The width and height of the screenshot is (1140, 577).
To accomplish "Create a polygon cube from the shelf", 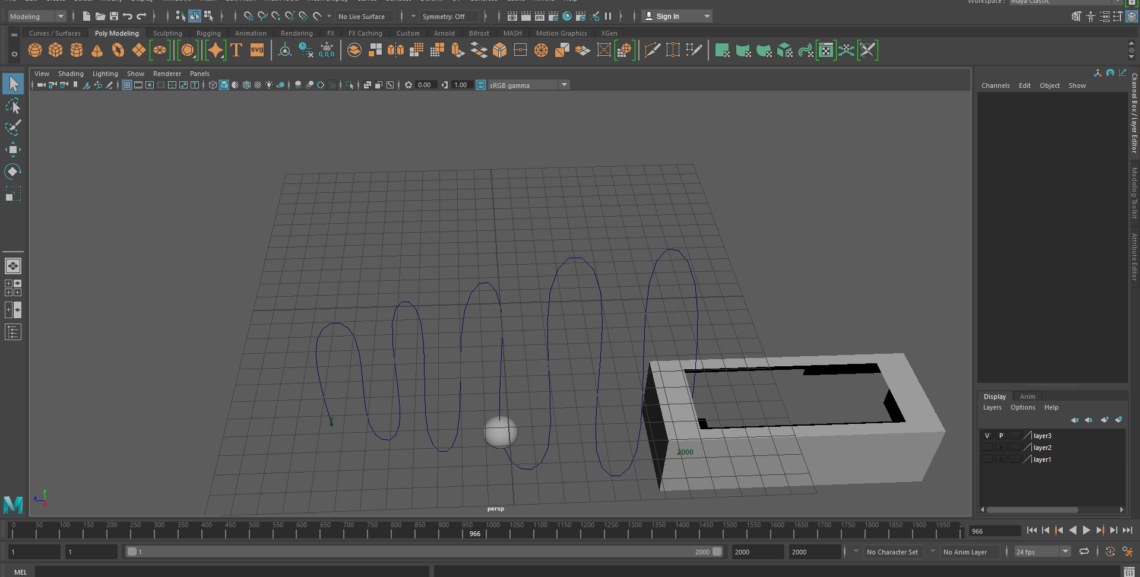I will click(x=56, y=50).
